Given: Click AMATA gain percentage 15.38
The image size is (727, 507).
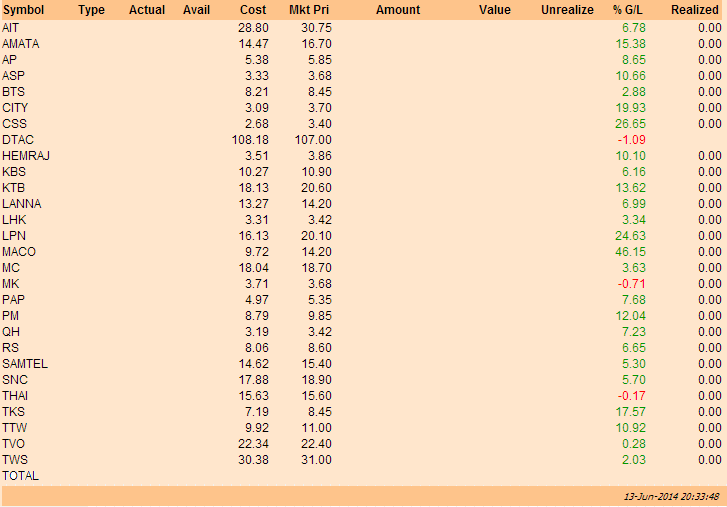Looking at the screenshot, I should [x=631, y=44].
